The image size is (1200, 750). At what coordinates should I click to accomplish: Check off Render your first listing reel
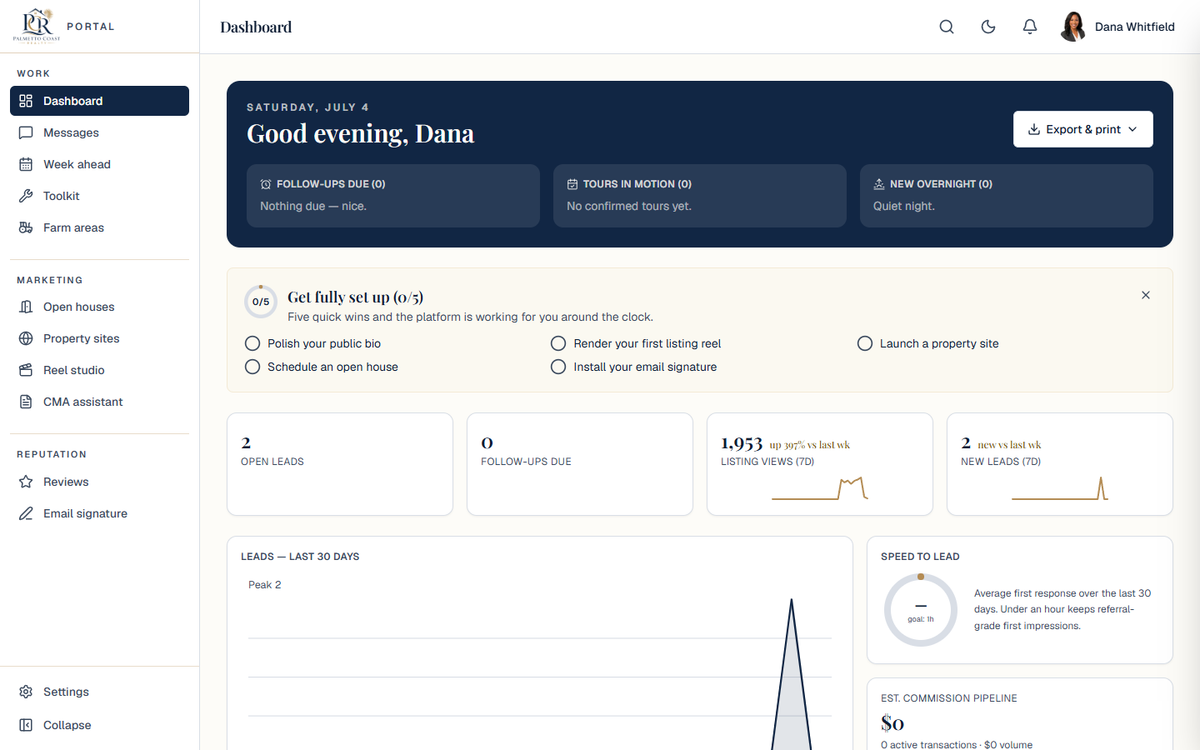point(559,343)
